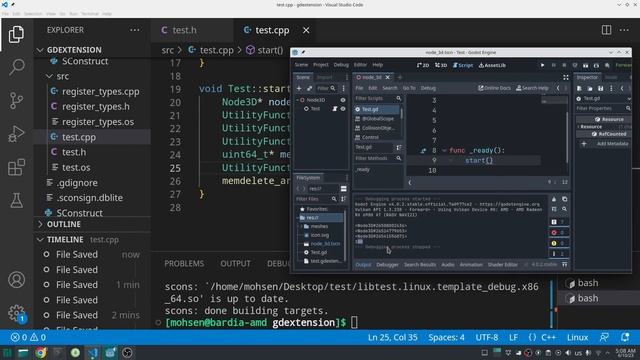Clear the Godot output log
The width and height of the screenshot is (640, 360).
tap(554, 199)
